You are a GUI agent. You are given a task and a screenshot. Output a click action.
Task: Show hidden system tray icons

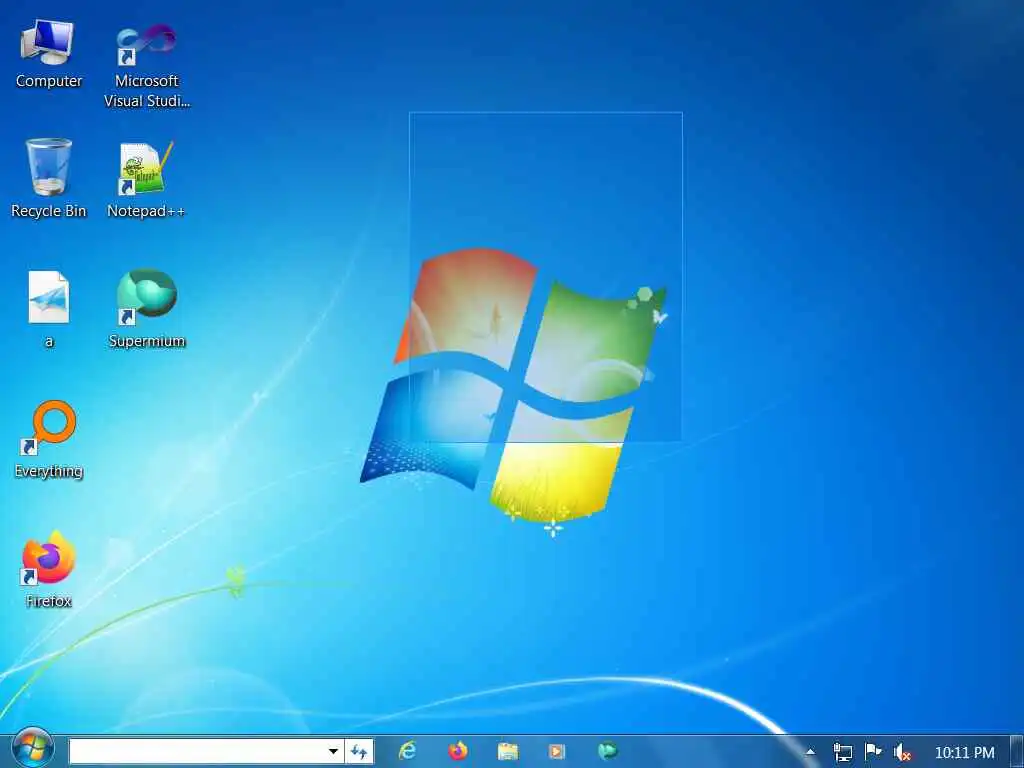[810, 752]
